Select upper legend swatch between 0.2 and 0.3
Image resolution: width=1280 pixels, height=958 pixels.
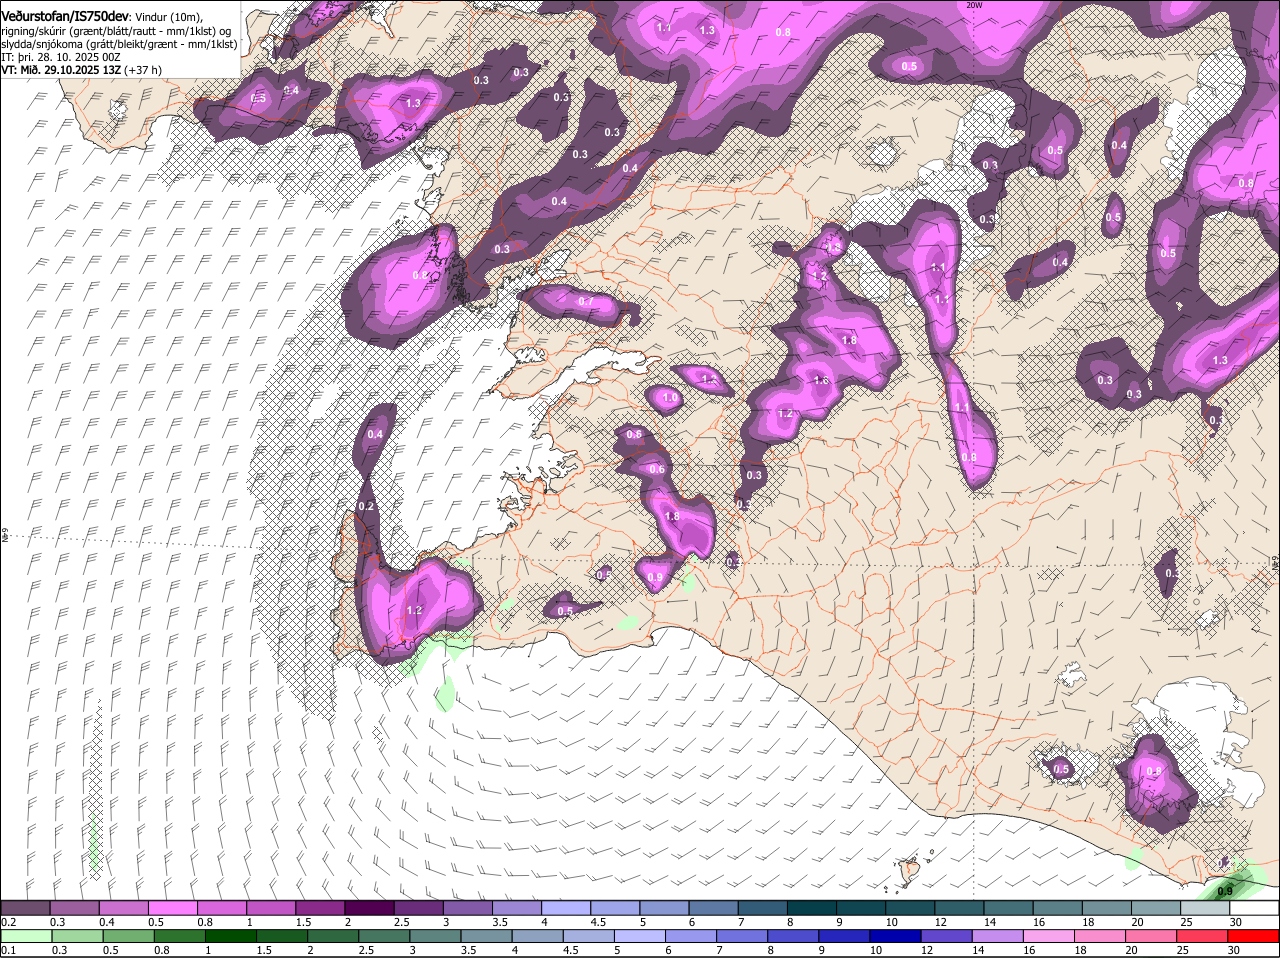(26, 908)
